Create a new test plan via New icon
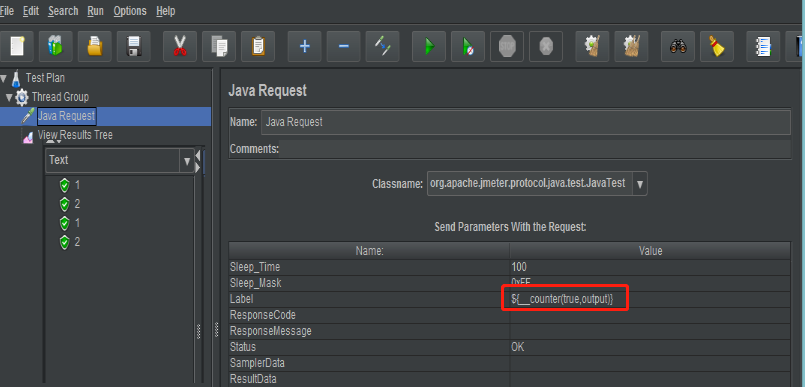The width and height of the screenshot is (807, 387). [x=17, y=46]
